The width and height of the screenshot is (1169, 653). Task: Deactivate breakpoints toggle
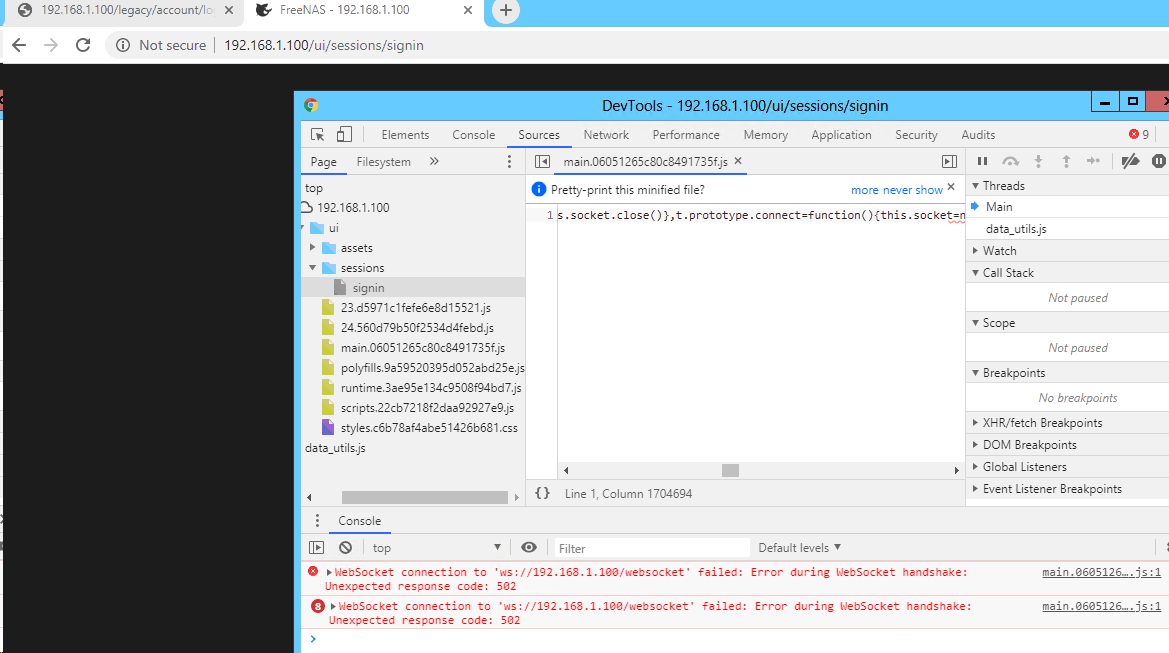coord(1130,161)
